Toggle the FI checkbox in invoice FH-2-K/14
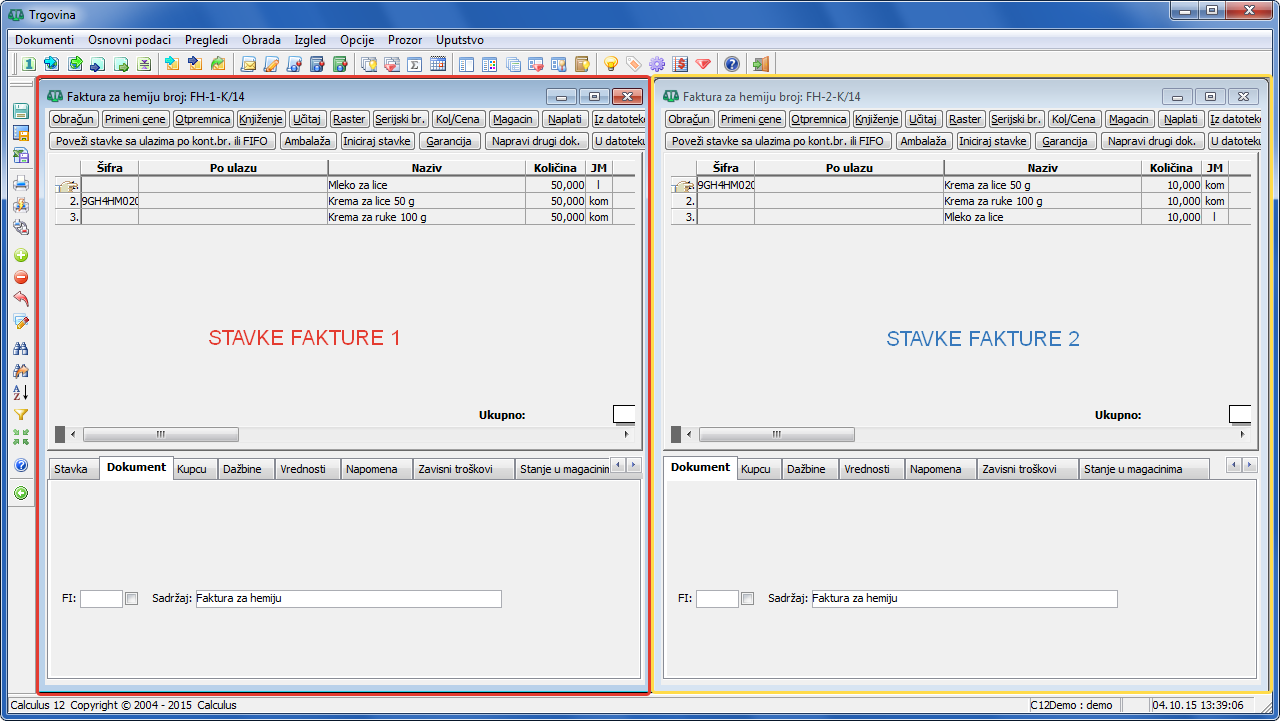Viewport: 1280px width, 721px height. pos(747,599)
